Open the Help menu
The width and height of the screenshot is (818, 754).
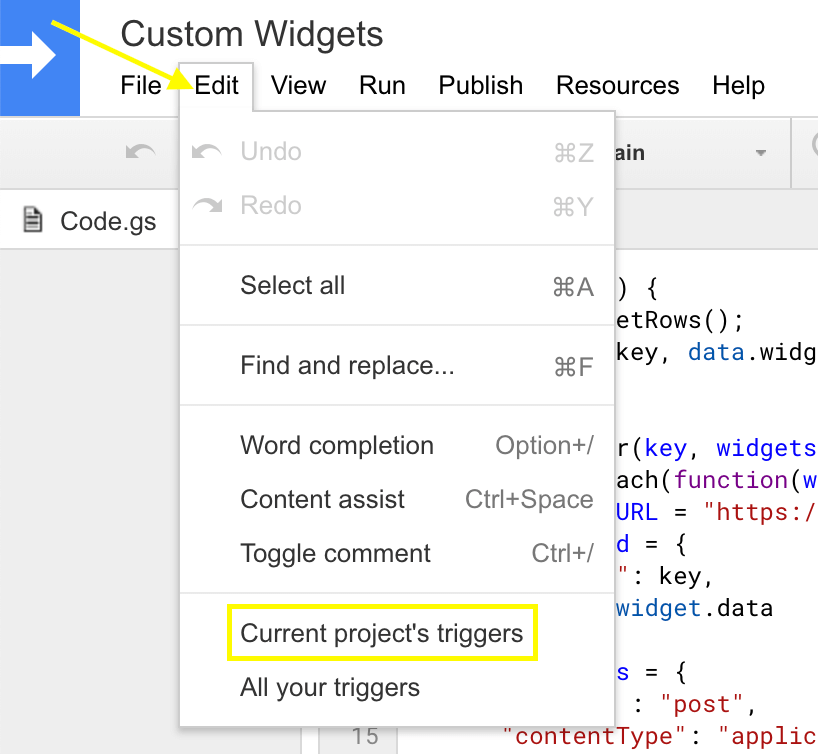click(738, 86)
